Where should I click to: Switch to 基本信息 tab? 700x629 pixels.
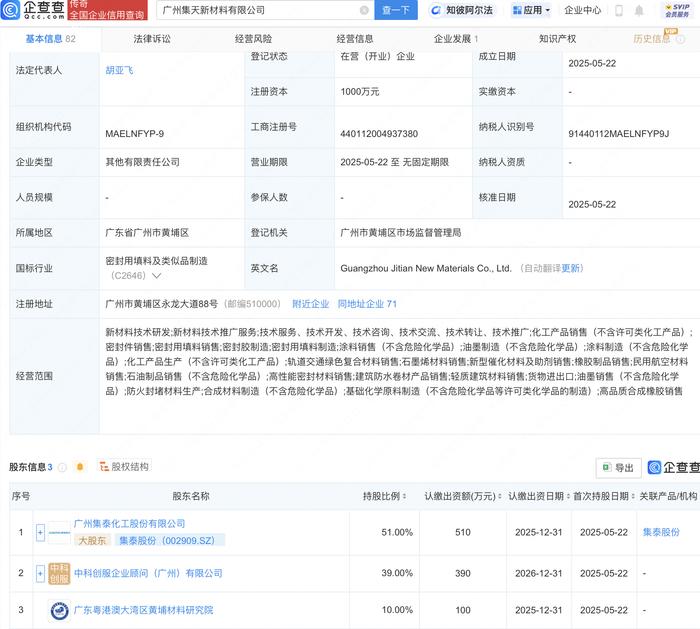pos(50,39)
